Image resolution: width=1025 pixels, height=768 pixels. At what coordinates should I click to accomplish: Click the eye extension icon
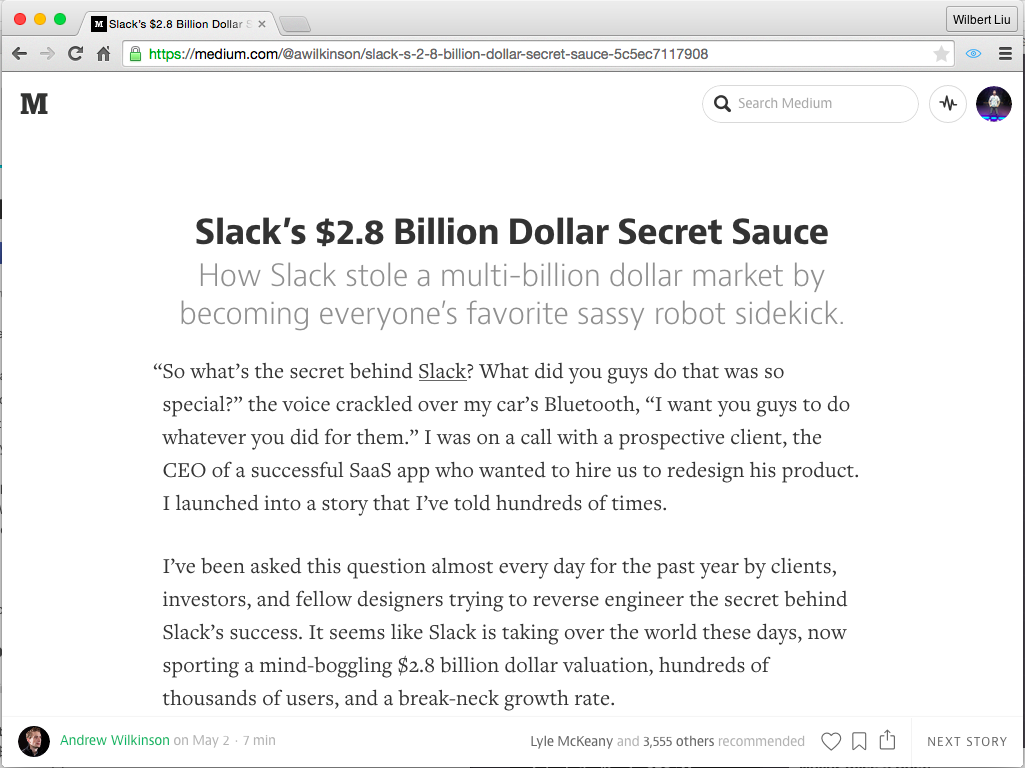pyautogui.click(x=973, y=54)
